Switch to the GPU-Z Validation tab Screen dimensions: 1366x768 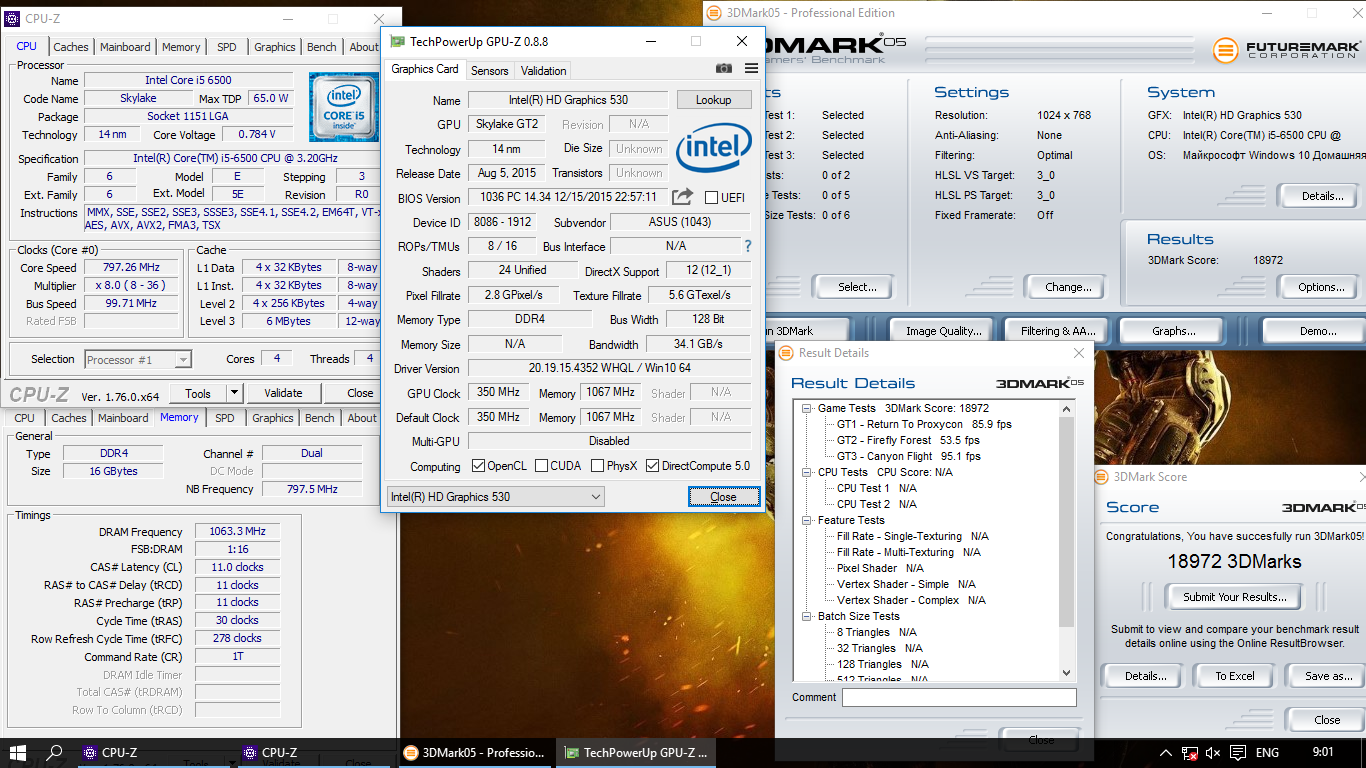click(543, 70)
